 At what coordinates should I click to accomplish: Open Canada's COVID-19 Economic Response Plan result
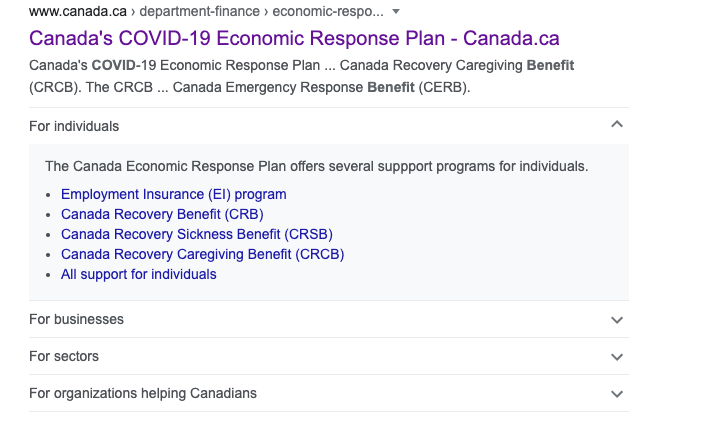pyautogui.click(x=294, y=38)
